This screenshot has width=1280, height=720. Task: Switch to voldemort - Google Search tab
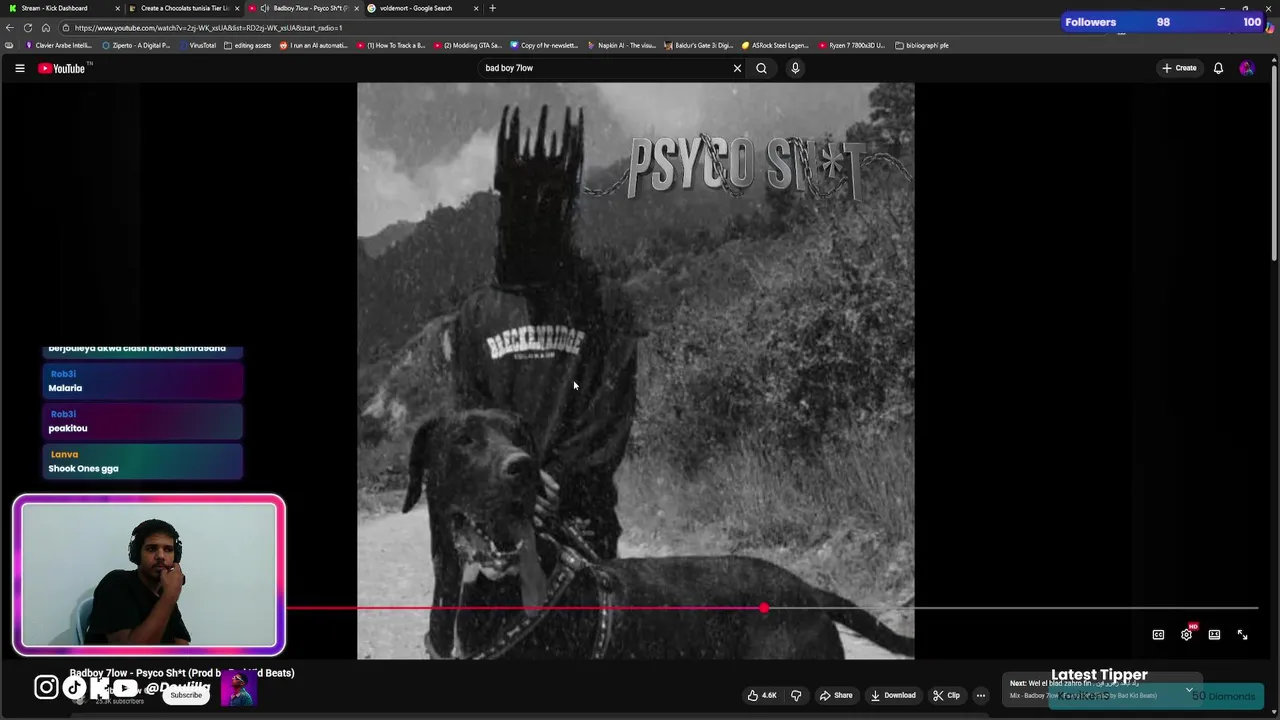423,8
